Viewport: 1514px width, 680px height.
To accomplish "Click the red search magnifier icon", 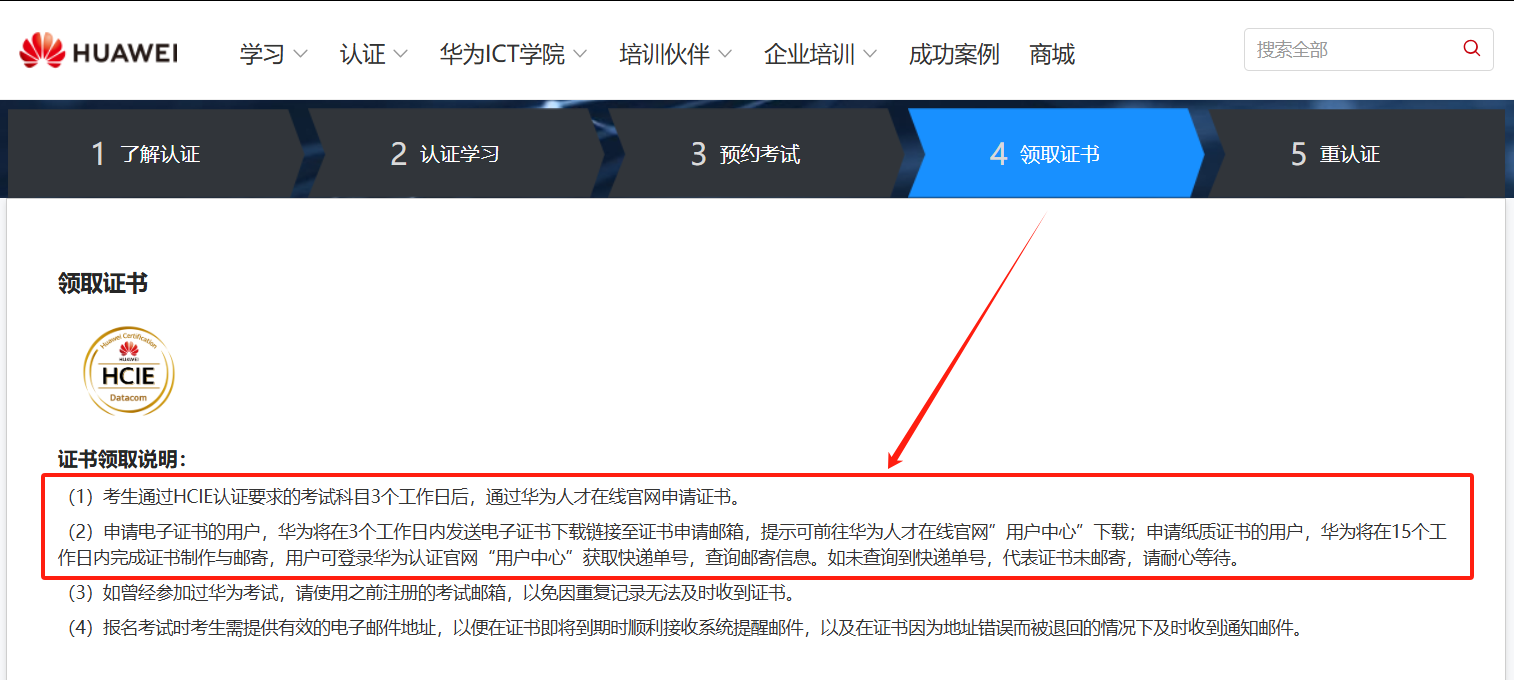I will tap(1471, 49).
